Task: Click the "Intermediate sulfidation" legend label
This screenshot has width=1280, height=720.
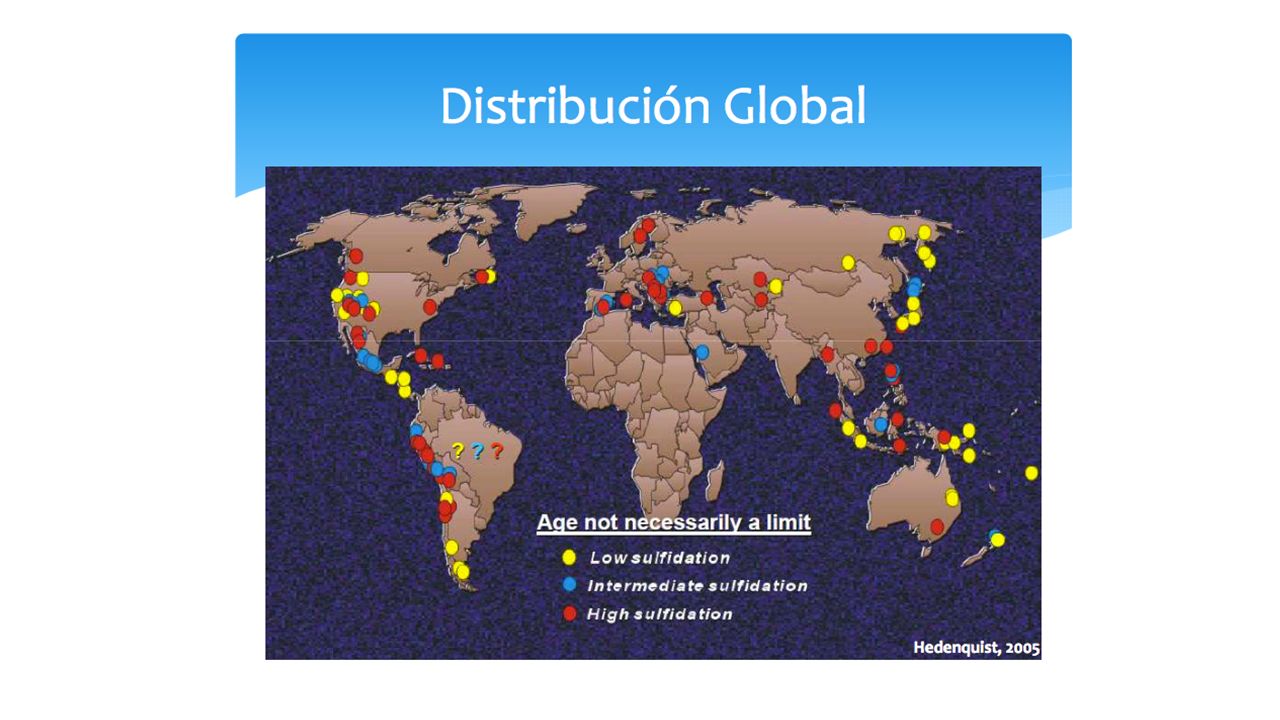Action: pos(697,585)
